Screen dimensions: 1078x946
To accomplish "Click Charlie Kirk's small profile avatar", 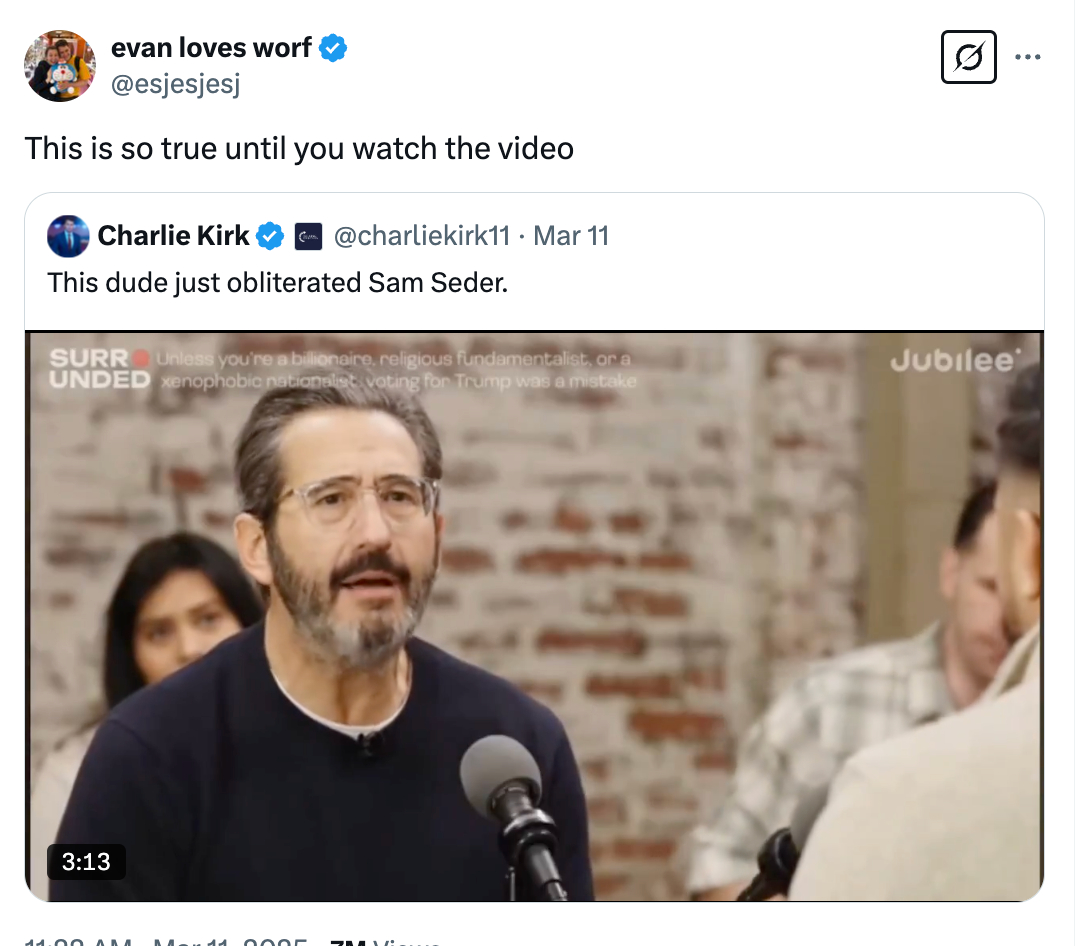I will click(x=68, y=236).
